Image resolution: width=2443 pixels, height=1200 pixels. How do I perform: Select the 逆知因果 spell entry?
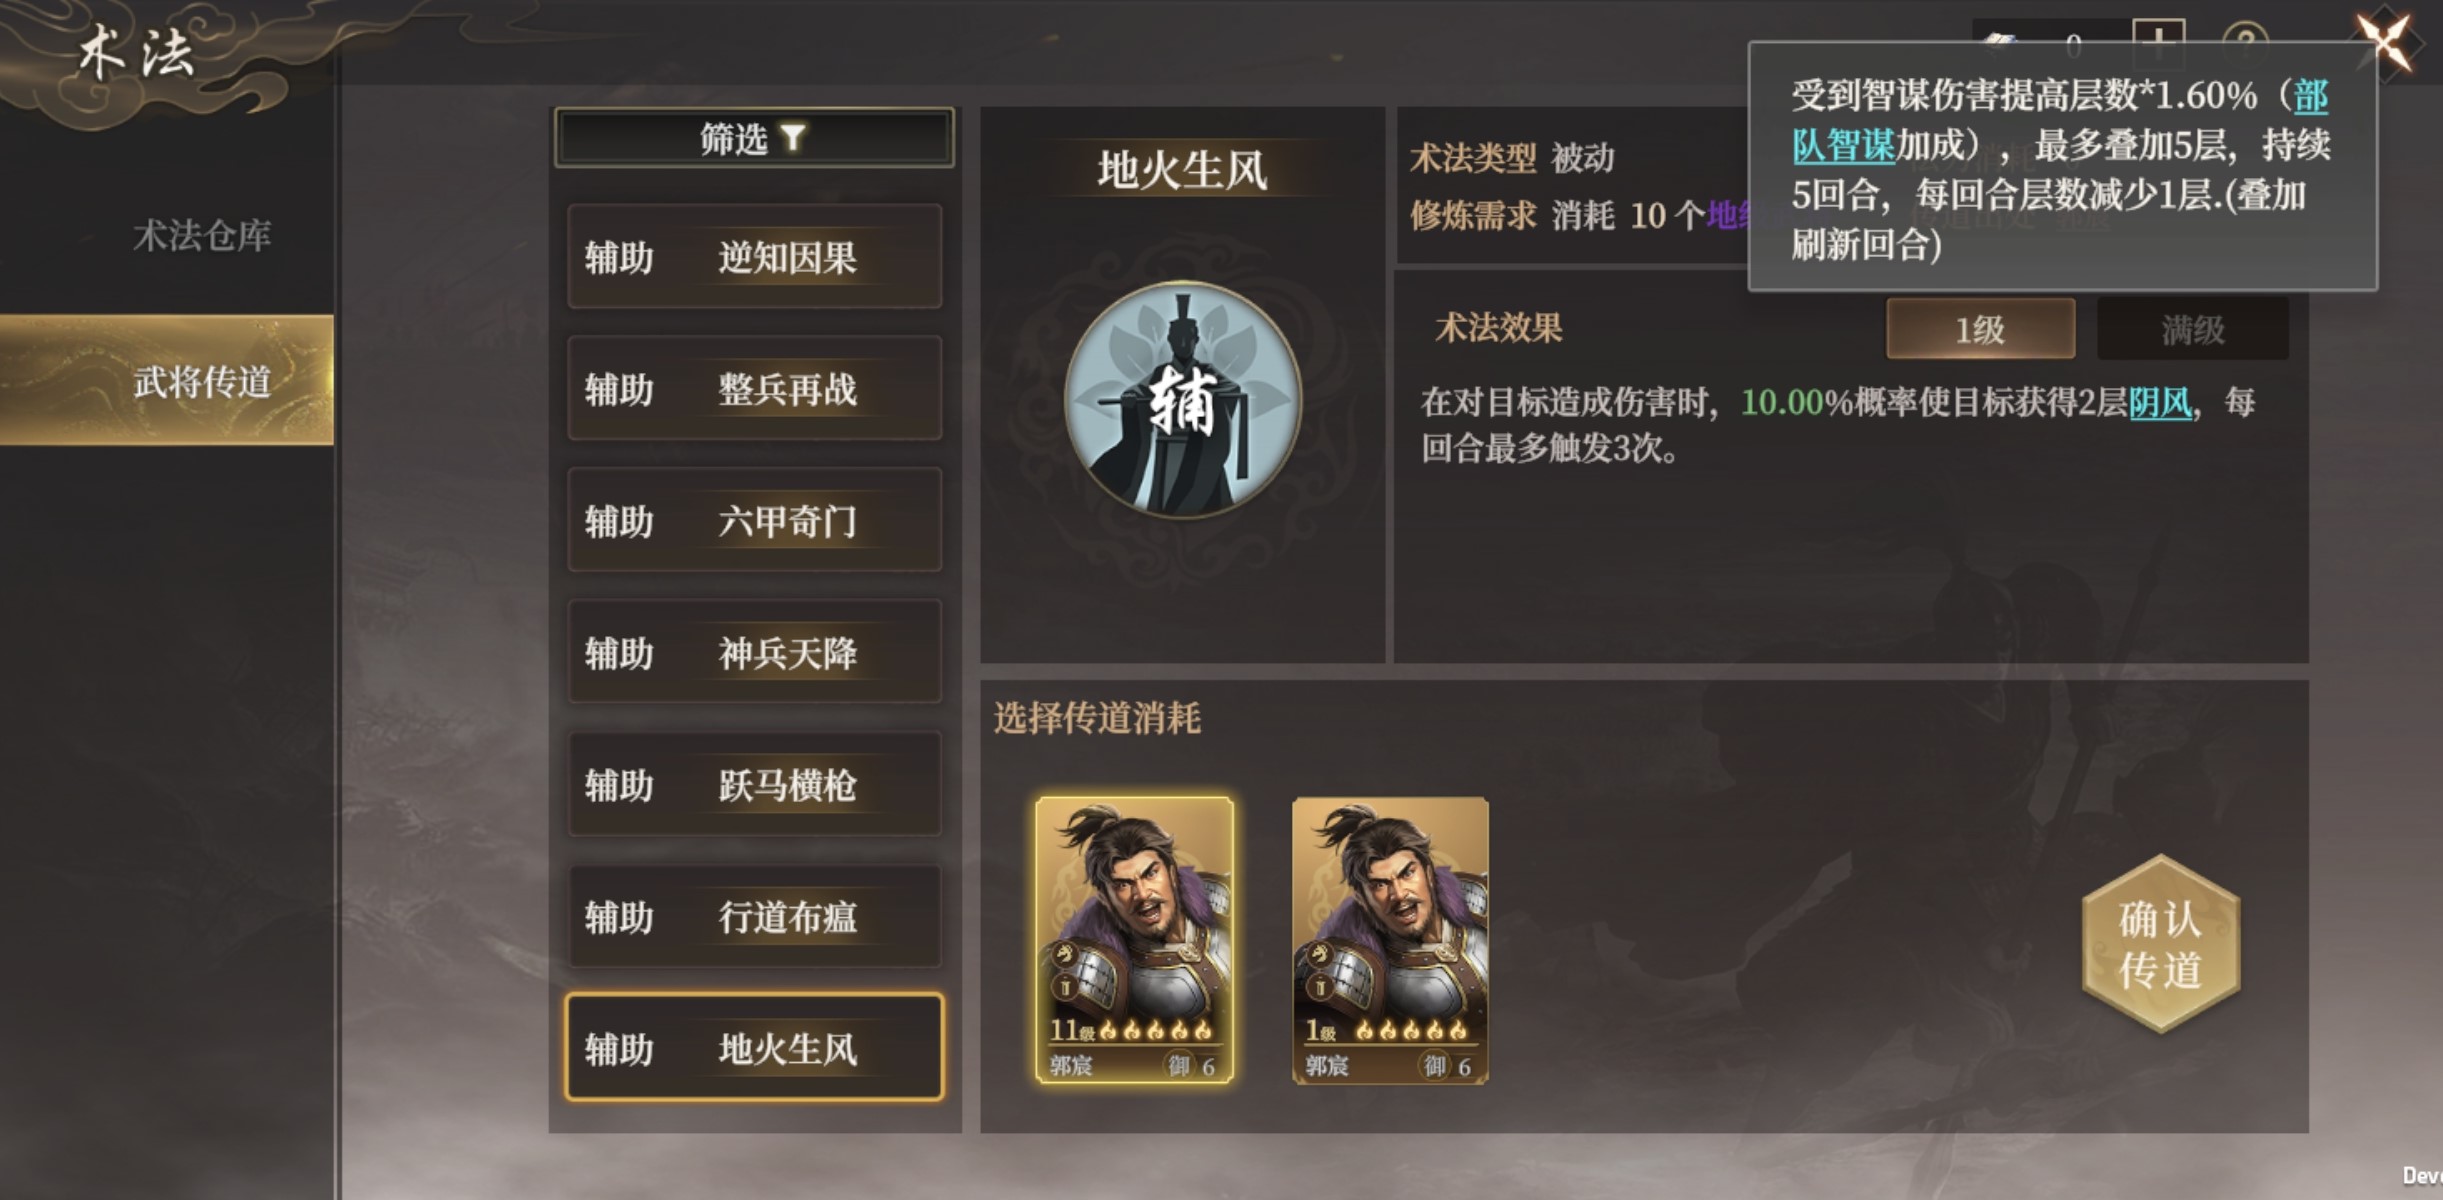[x=754, y=257]
